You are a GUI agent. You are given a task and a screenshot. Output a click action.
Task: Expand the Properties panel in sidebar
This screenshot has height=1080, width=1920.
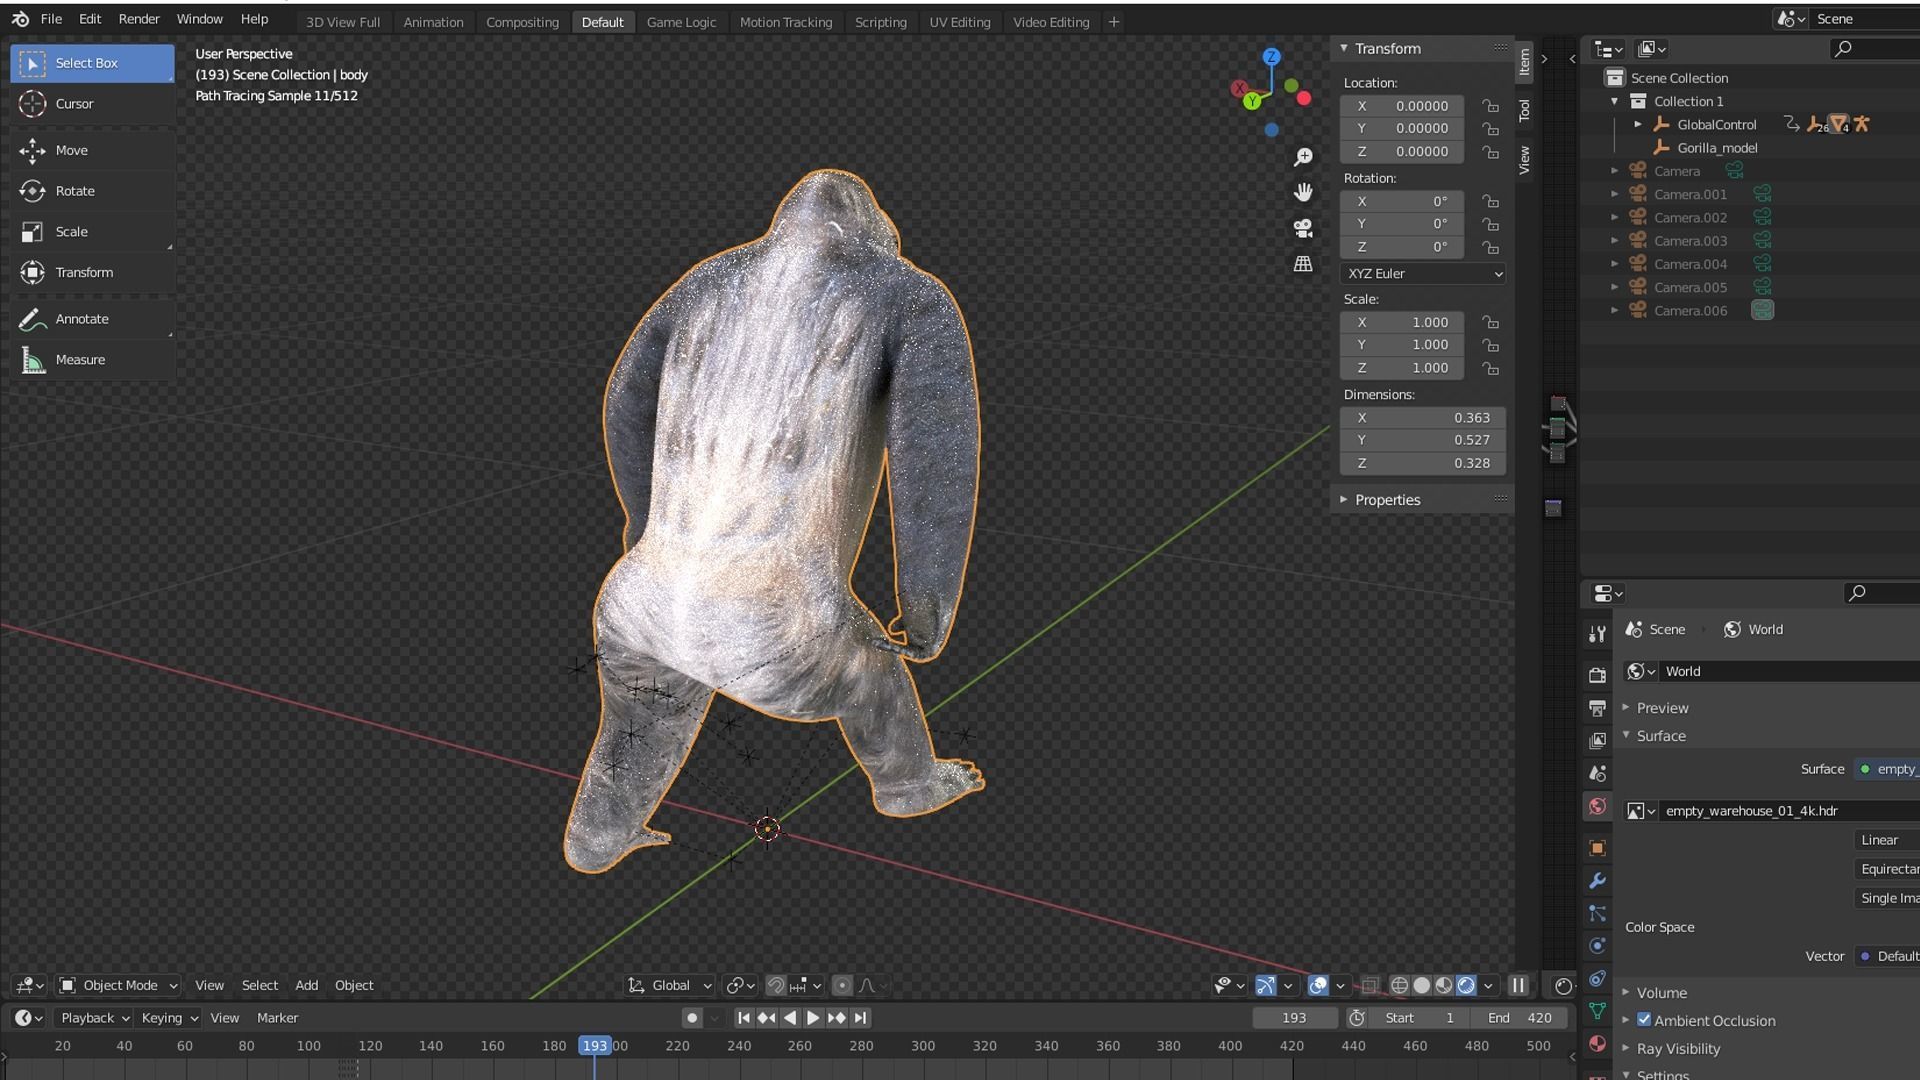(1344, 500)
